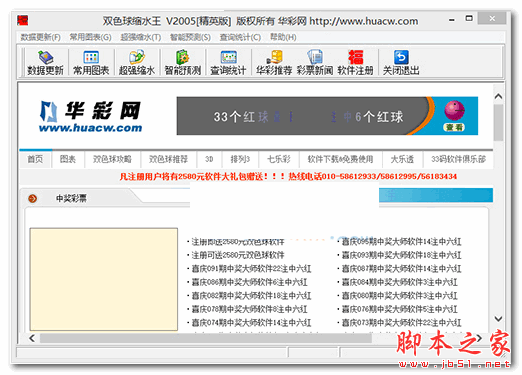The height and width of the screenshot is (375, 522).
Task: Open link 喜庆074期中奖大师软件14注中六红
Action: [251, 323]
